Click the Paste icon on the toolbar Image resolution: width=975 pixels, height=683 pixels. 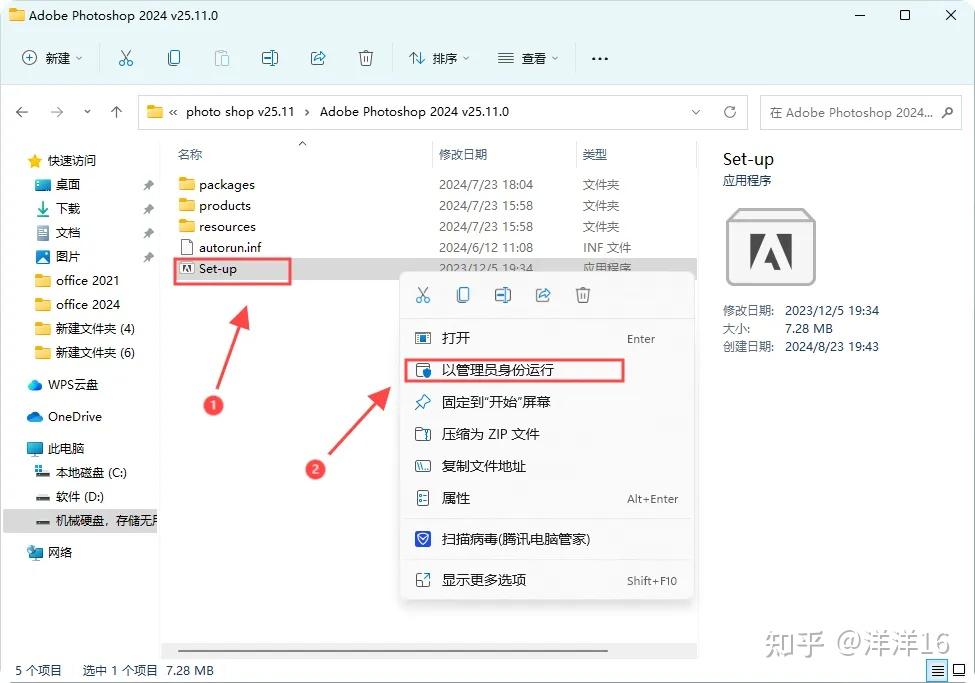pos(222,58)
